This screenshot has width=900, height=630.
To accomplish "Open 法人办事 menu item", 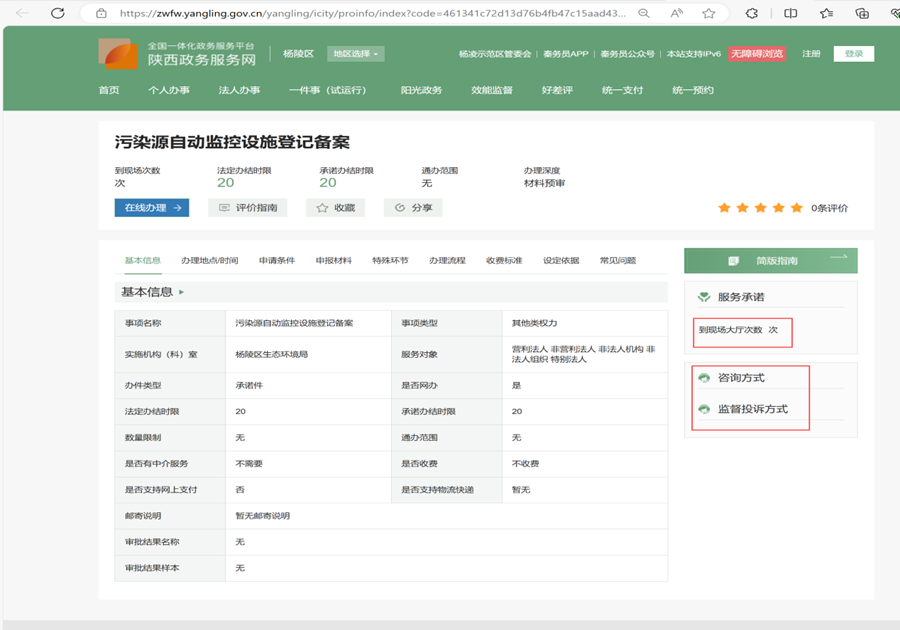I will click(x=239, y=90).
